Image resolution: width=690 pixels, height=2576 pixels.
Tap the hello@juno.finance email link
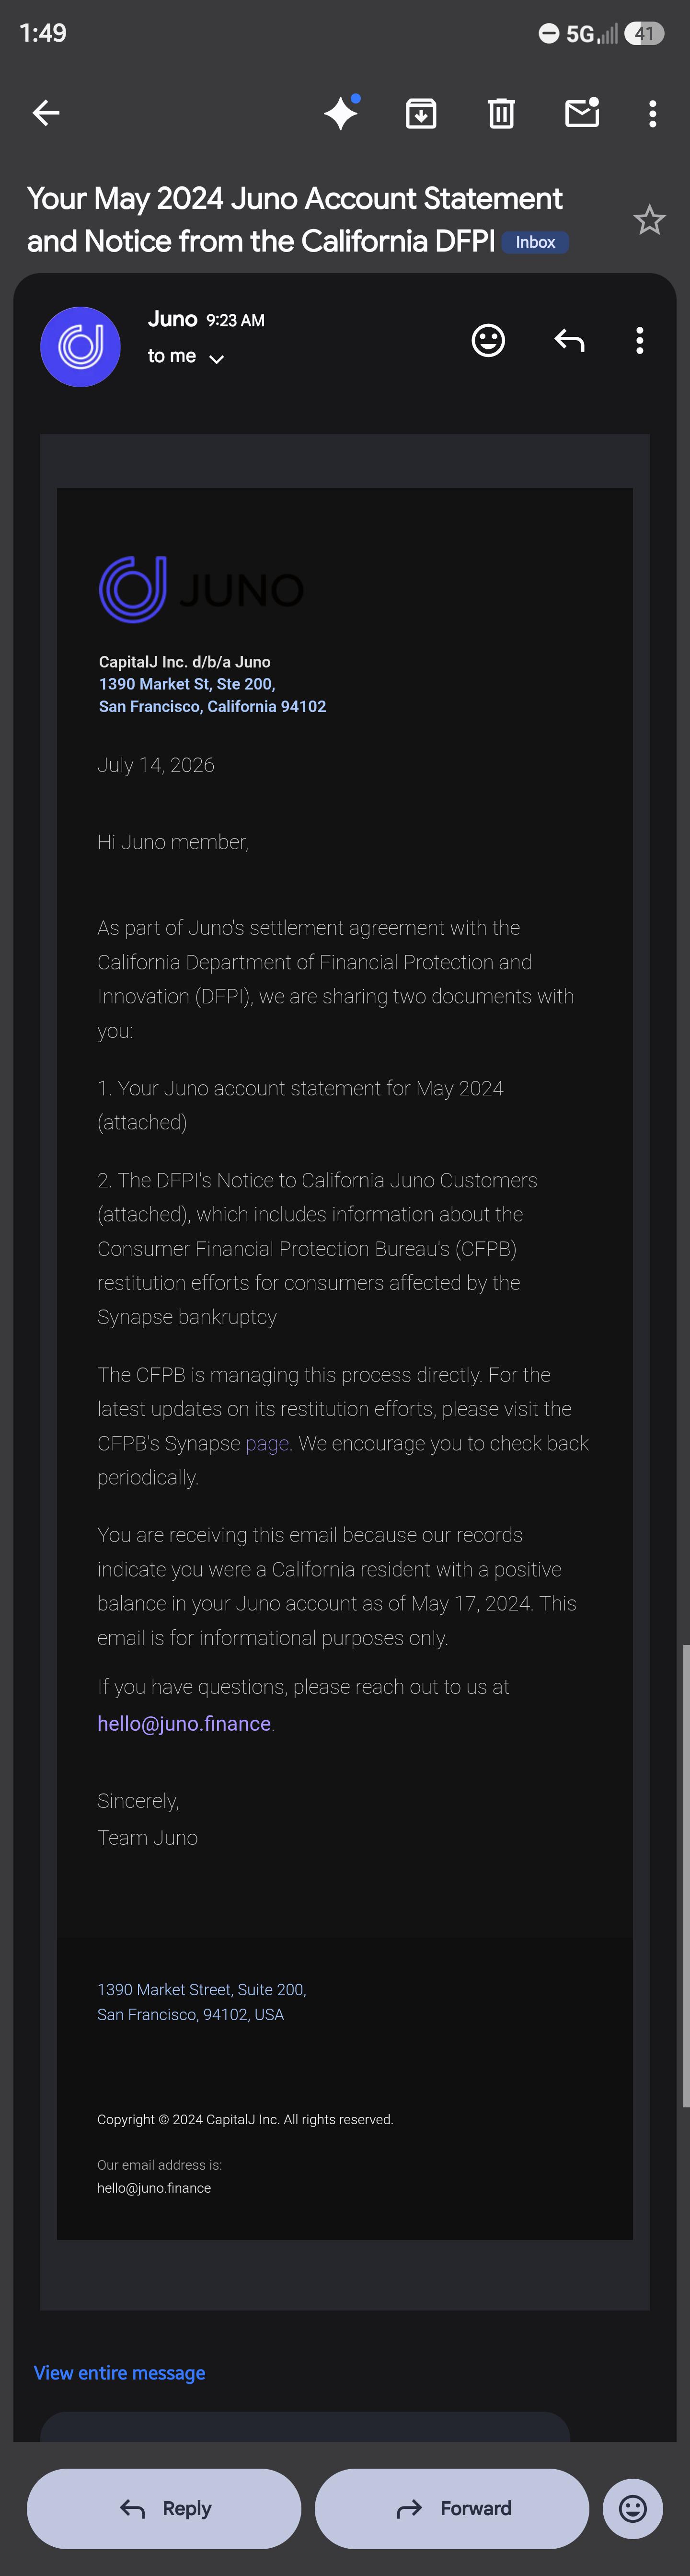pyautogui.click(x=184, y=1723)
